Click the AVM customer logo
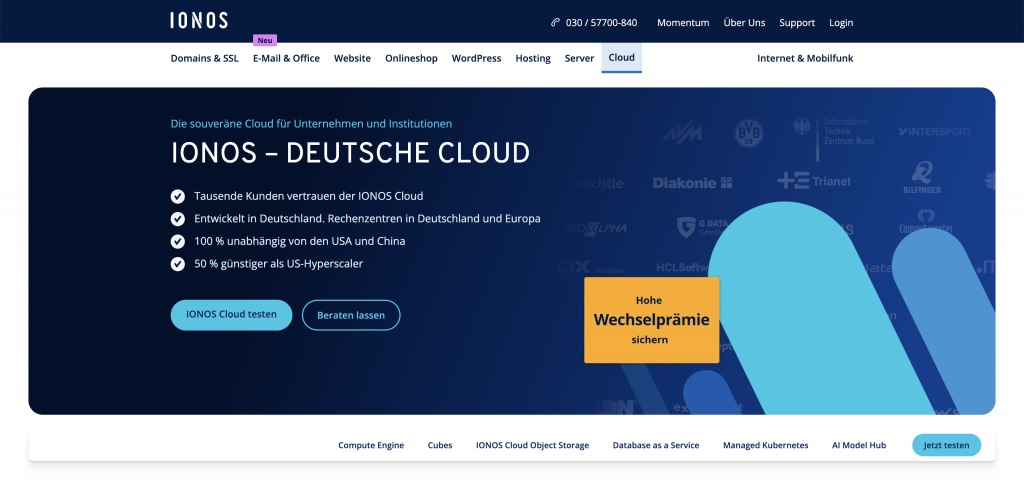The width and height of the screenshot is (1024, 485). point(682,133)
